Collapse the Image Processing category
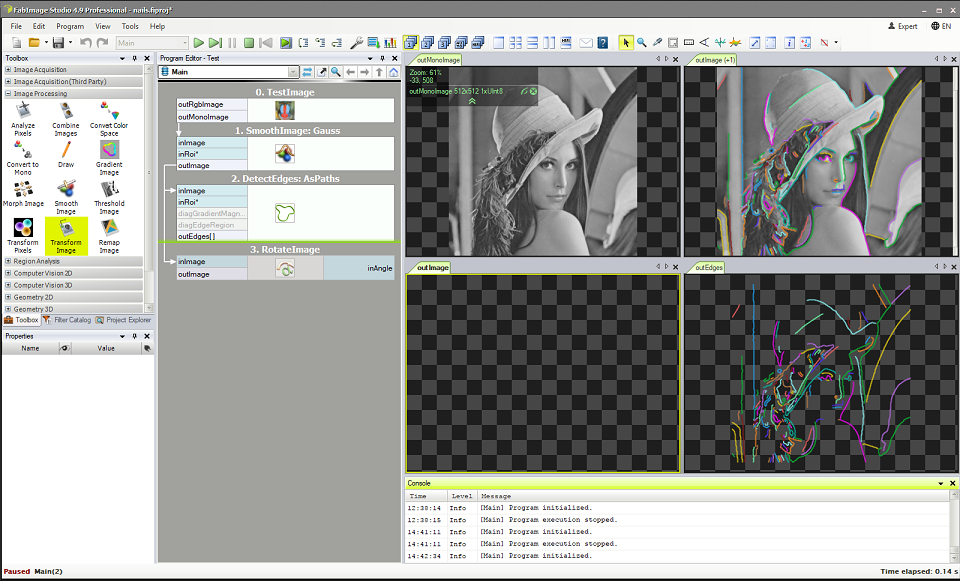Viewport: 960px width, 581px height. [x=8, y=94]
